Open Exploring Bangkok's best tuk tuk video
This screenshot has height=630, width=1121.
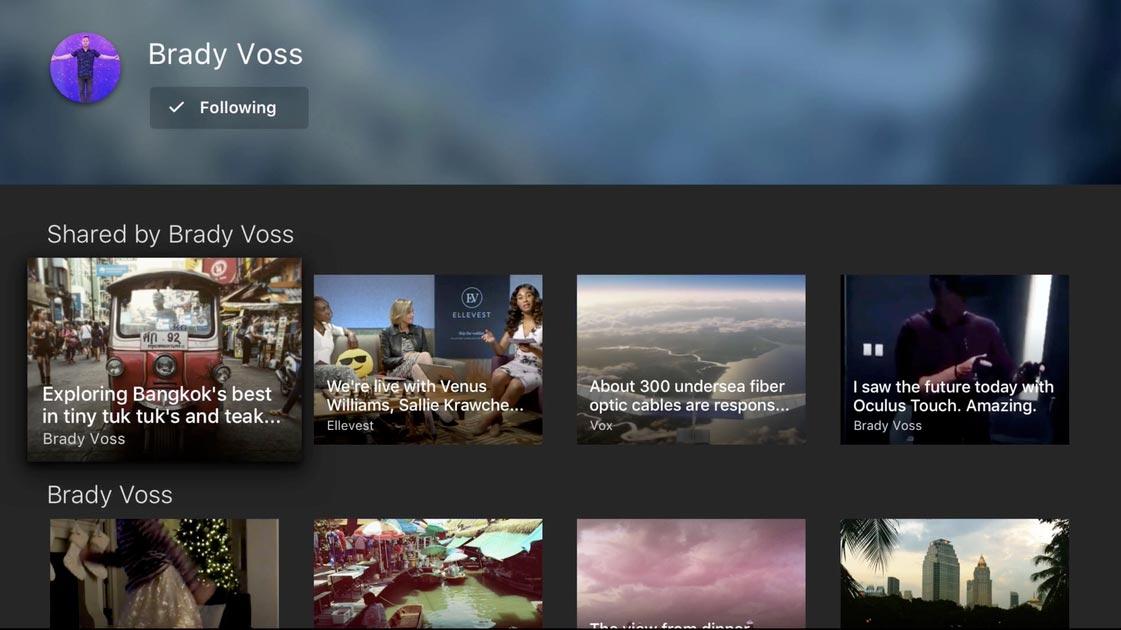click(164, 360)
